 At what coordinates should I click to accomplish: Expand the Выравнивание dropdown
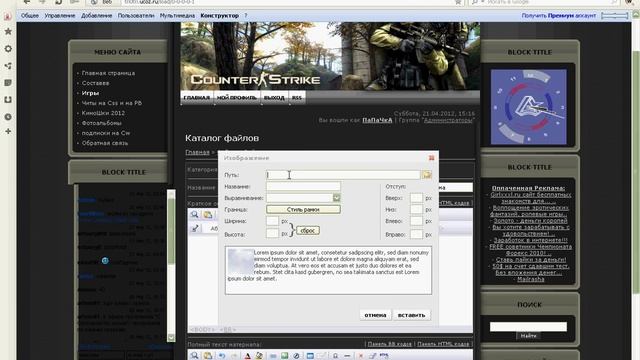coord(336,198)
